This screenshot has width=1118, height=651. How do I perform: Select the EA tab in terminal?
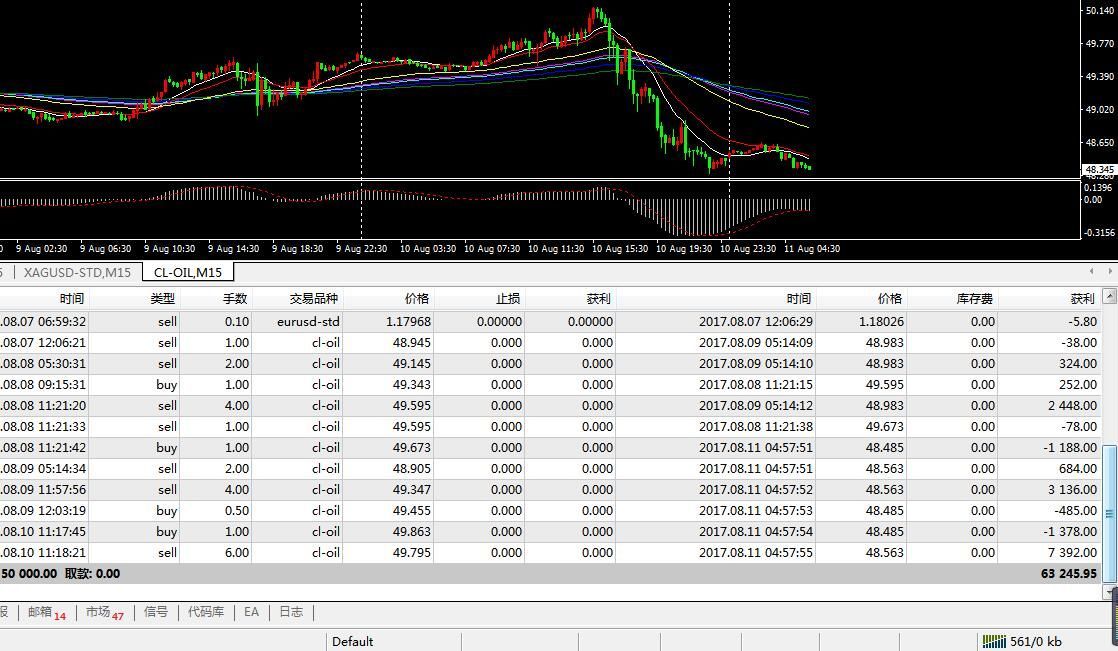coord(251,612)
